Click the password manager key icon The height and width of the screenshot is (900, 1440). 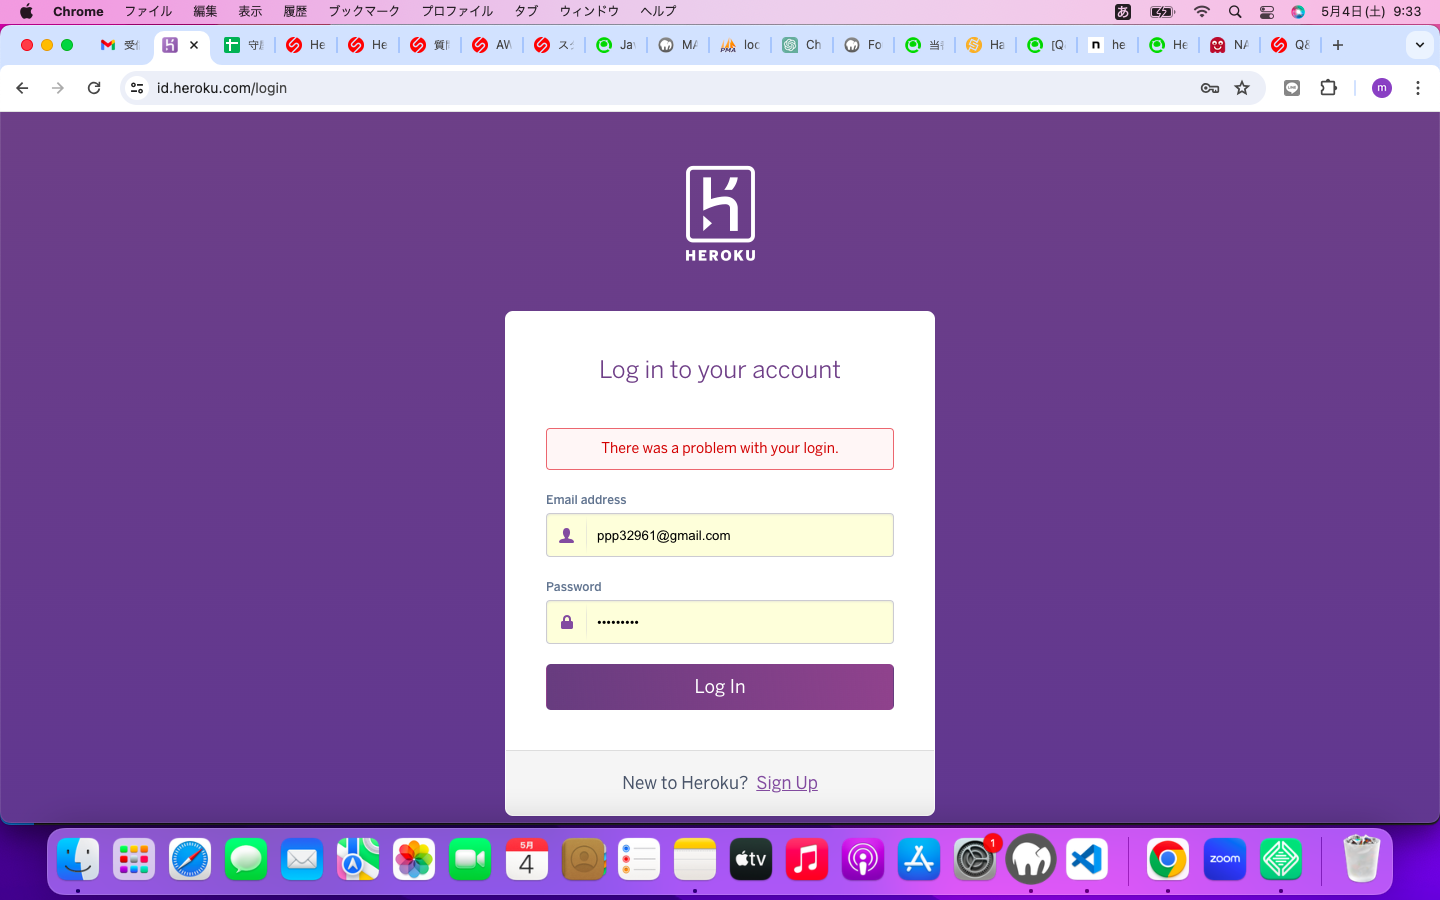tap(1209, 88)
